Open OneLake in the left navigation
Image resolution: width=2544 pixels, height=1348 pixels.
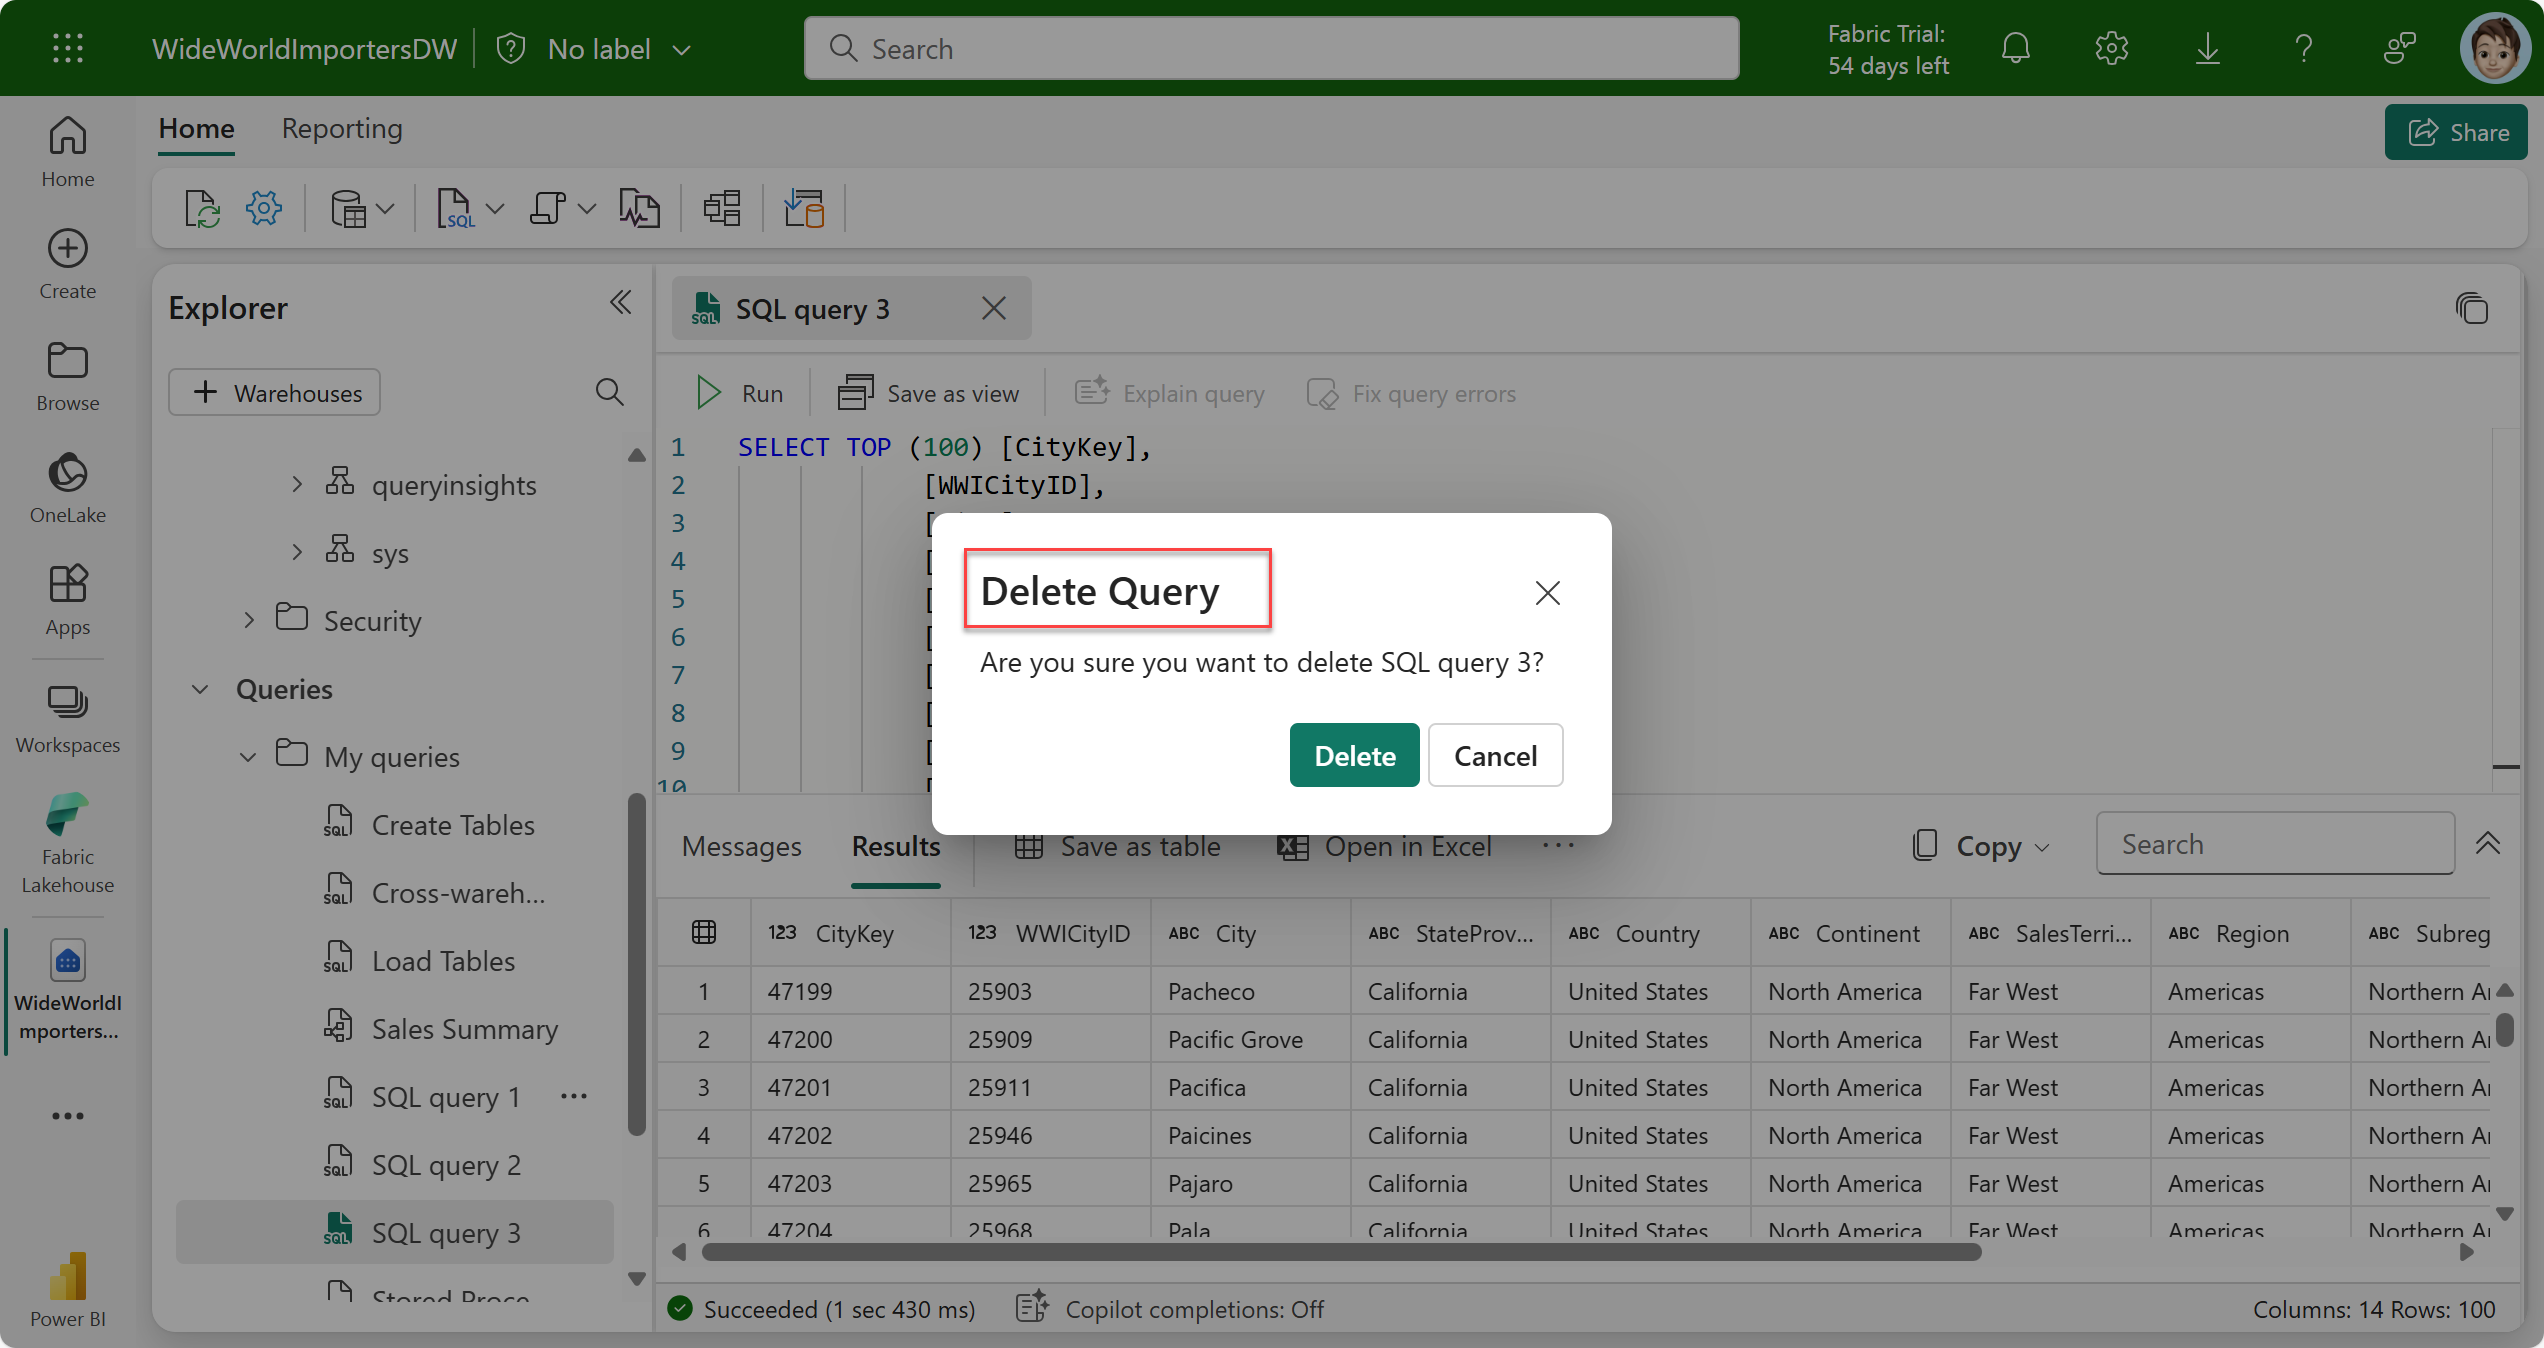point(68,488)
